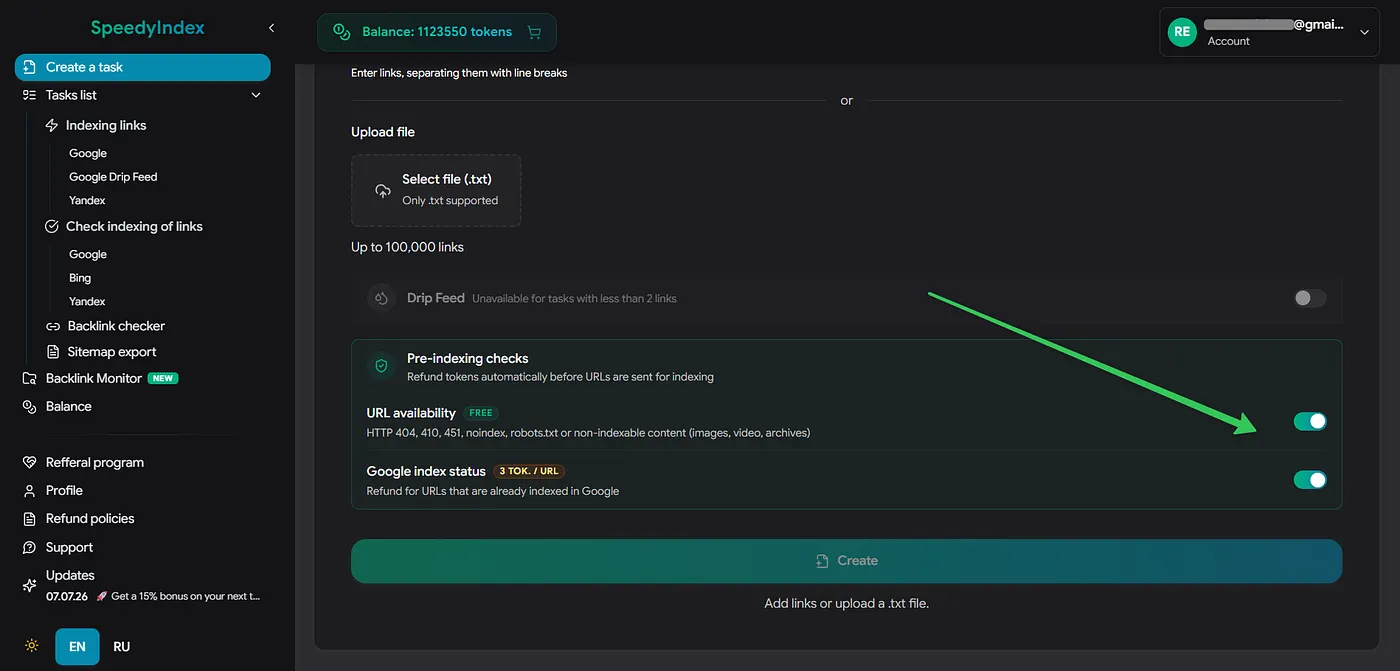Open Refferal program link
Image resolution: width=1400 pixels, height=671 pixels.
[x=95, y=463]
